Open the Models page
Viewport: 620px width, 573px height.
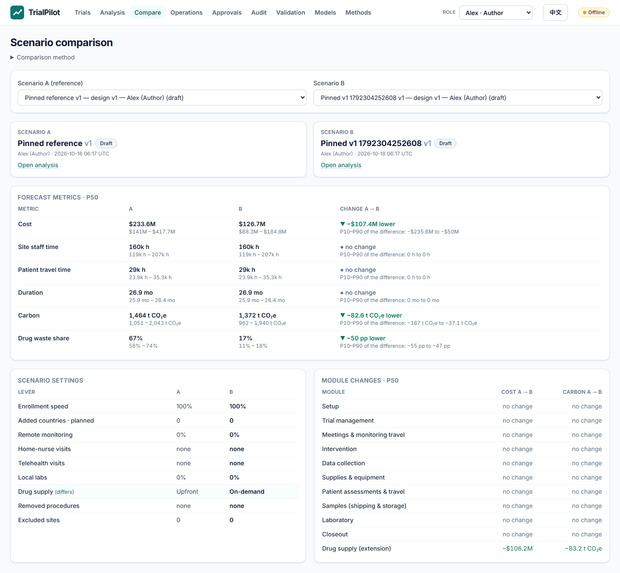(325, 13)
